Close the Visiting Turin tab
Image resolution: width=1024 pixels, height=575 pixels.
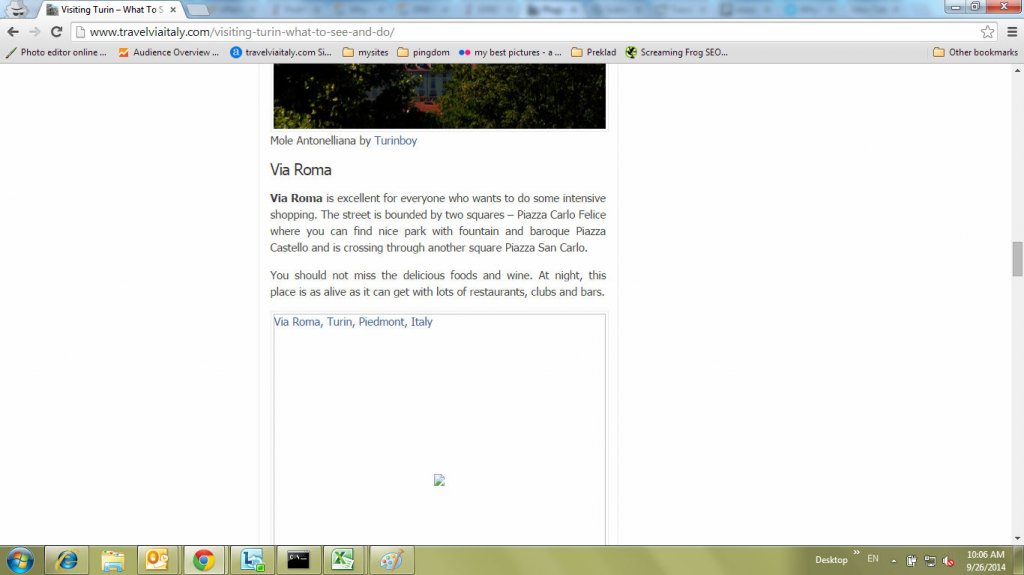(x=173, y=10)
